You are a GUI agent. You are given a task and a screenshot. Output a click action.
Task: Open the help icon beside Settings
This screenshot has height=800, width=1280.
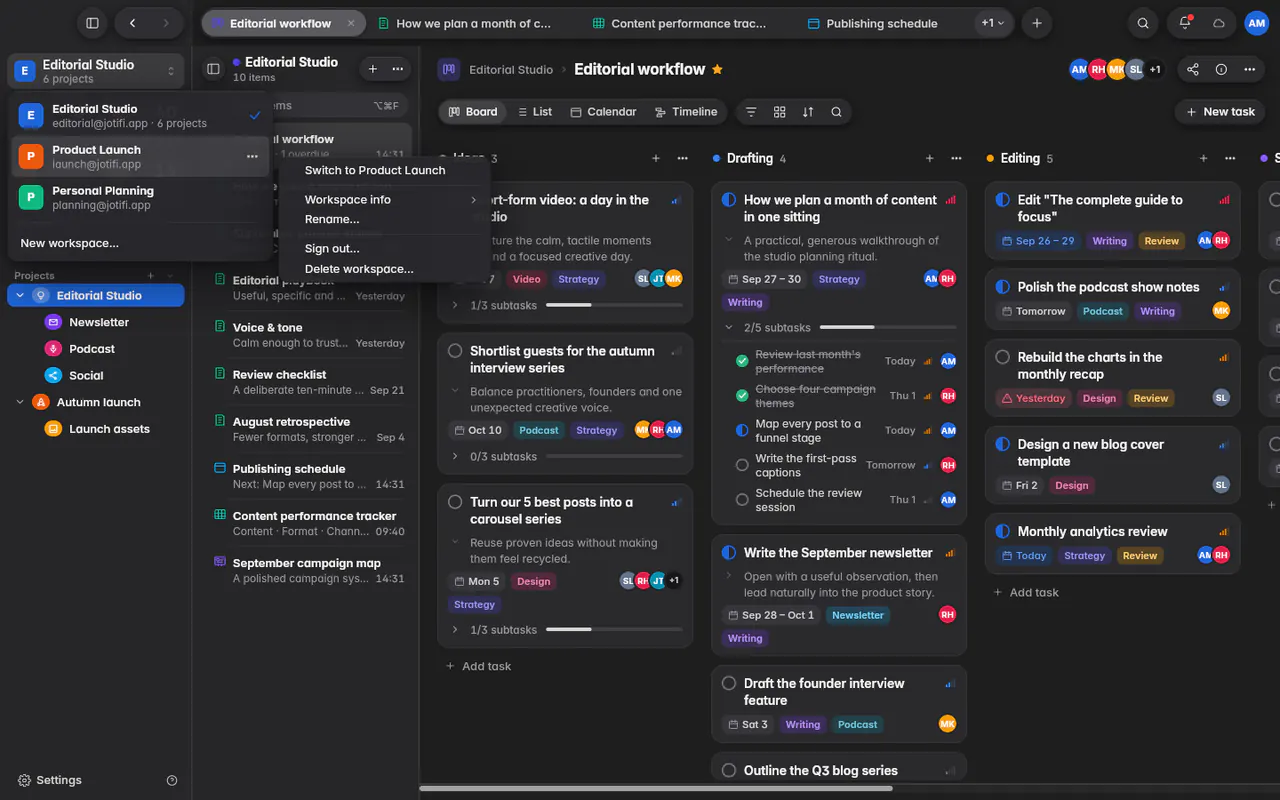pos(172,780)
